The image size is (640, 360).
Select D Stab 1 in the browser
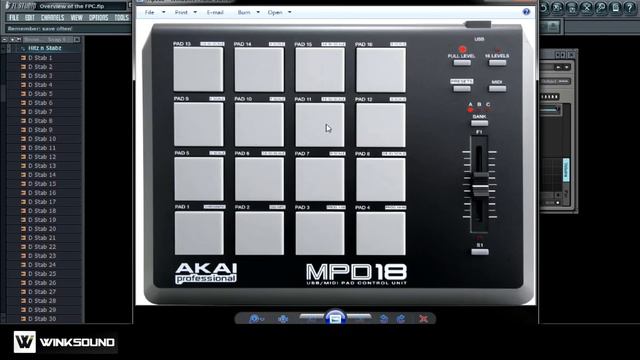click(x=40, y=58)
